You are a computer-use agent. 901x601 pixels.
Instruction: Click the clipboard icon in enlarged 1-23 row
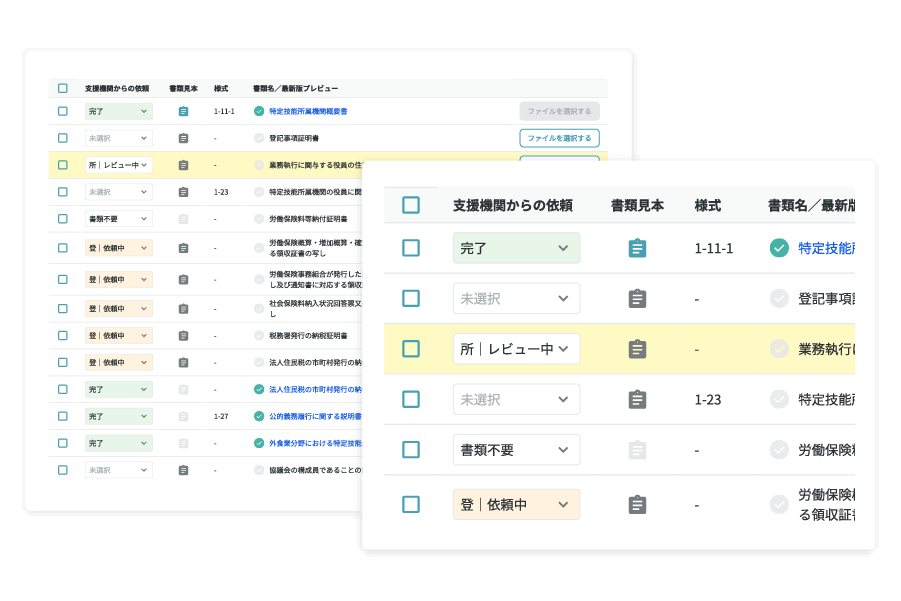pos(637,399)
